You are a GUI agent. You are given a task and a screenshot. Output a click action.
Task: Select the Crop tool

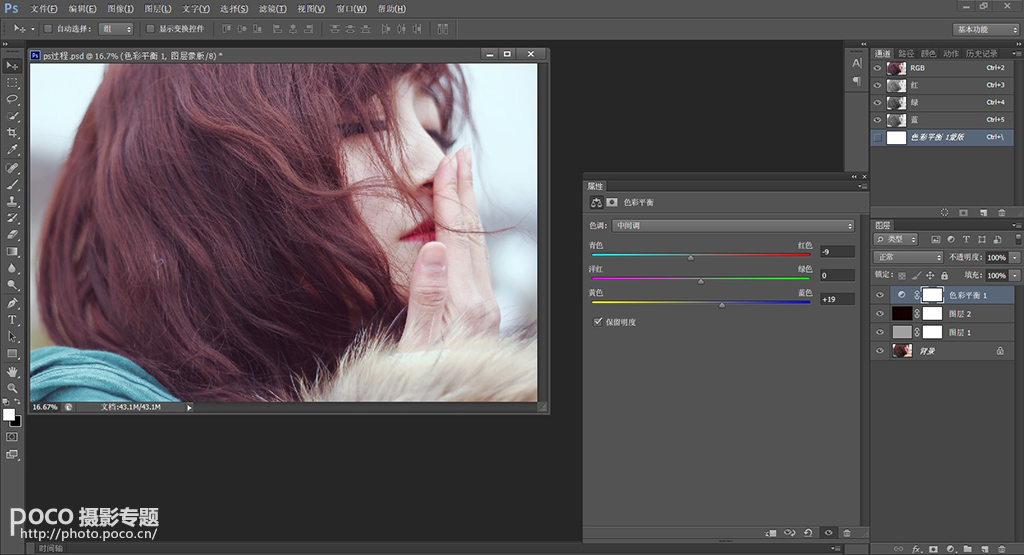pyautogui.click(x=12, y=133)
